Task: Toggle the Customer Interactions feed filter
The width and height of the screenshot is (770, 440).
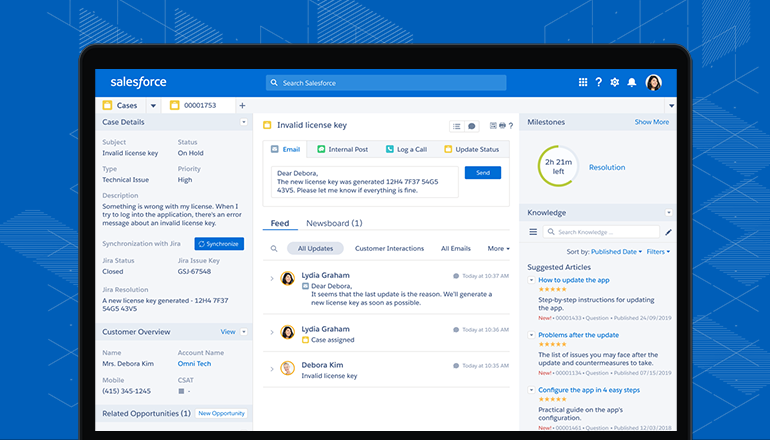Action: click(x=390, y=248)
